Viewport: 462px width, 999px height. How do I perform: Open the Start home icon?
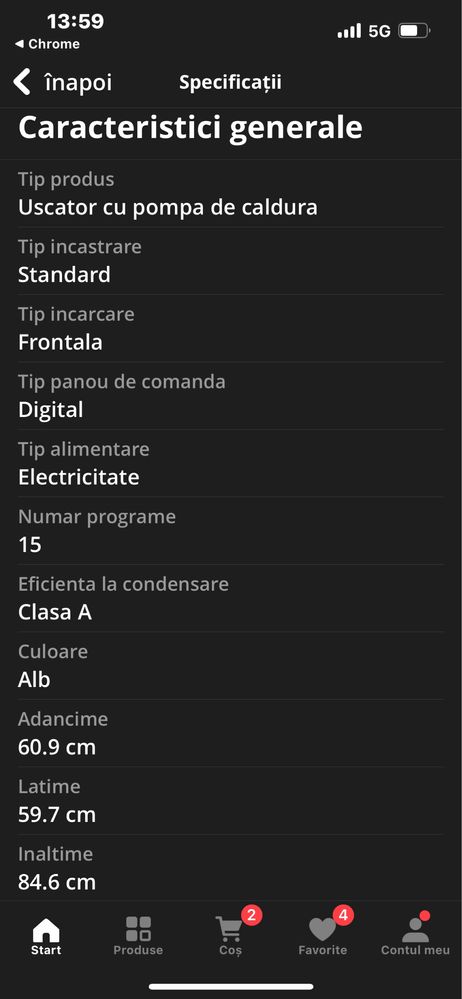point(46,929)
